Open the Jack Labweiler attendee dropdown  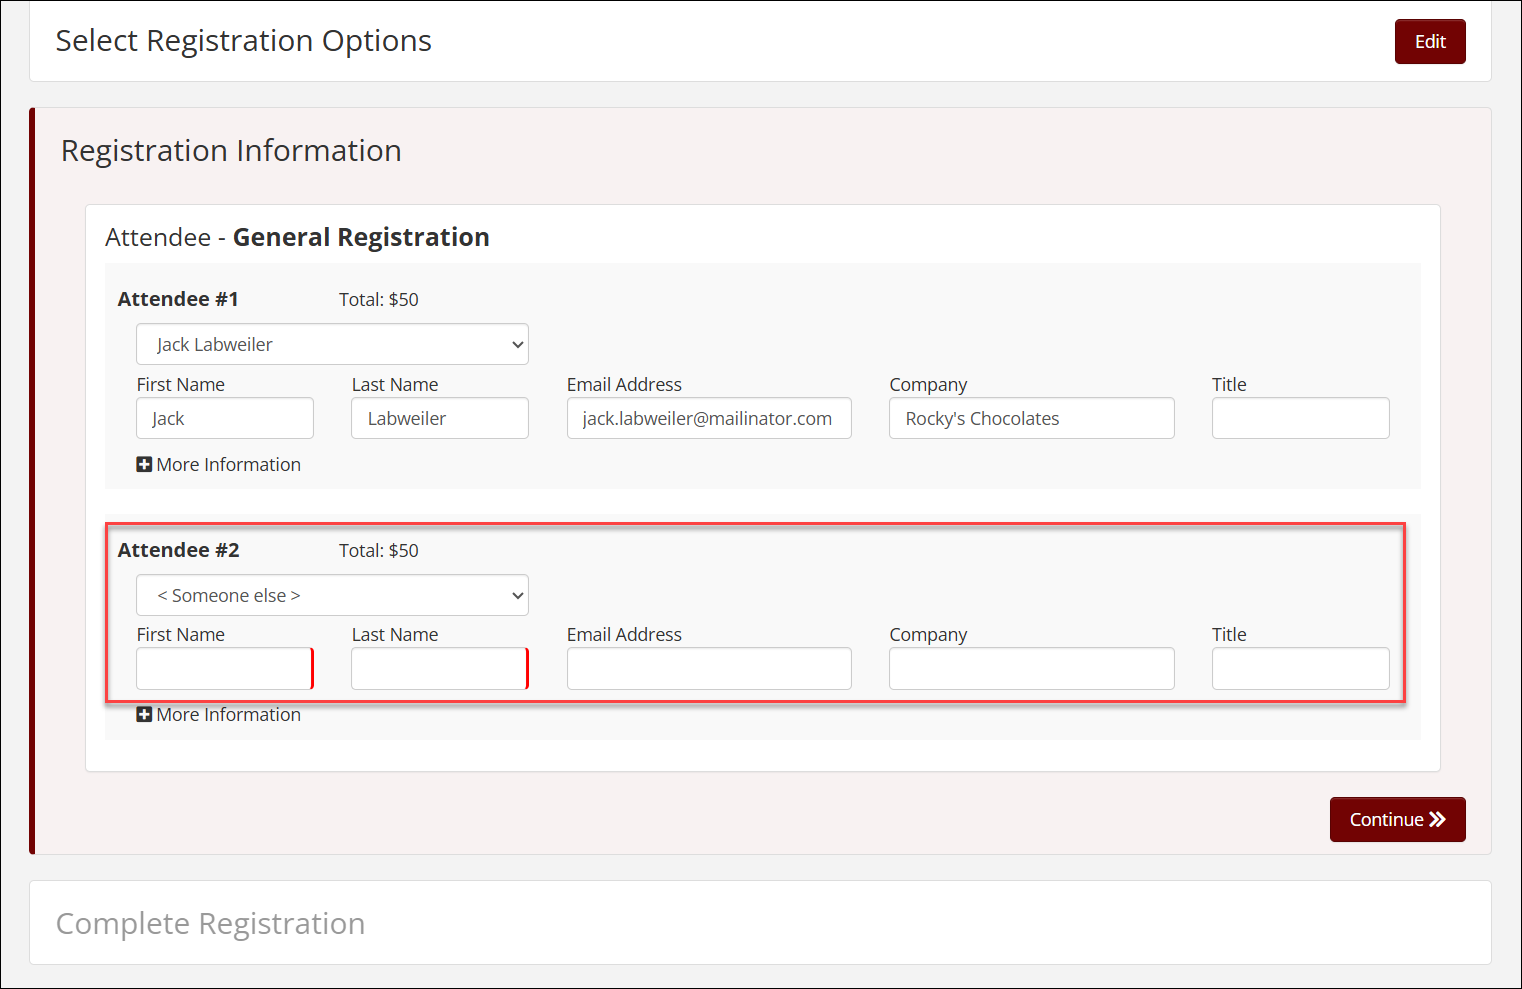[x=332, y=344]
